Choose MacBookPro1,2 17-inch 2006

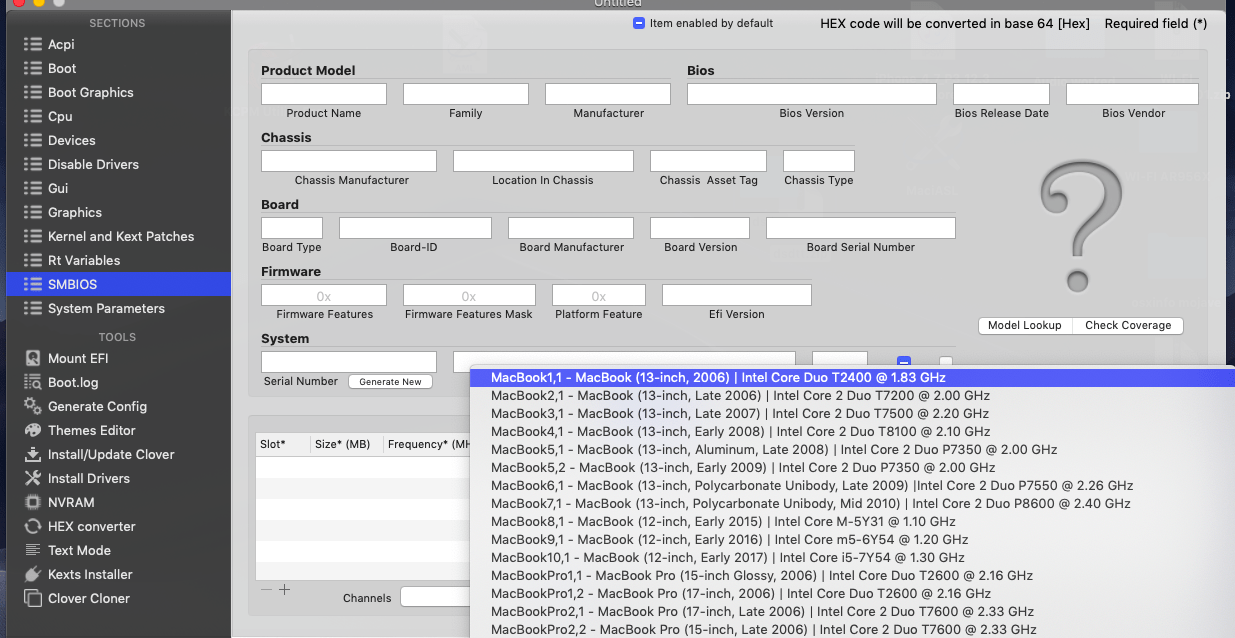coord(852,594)
